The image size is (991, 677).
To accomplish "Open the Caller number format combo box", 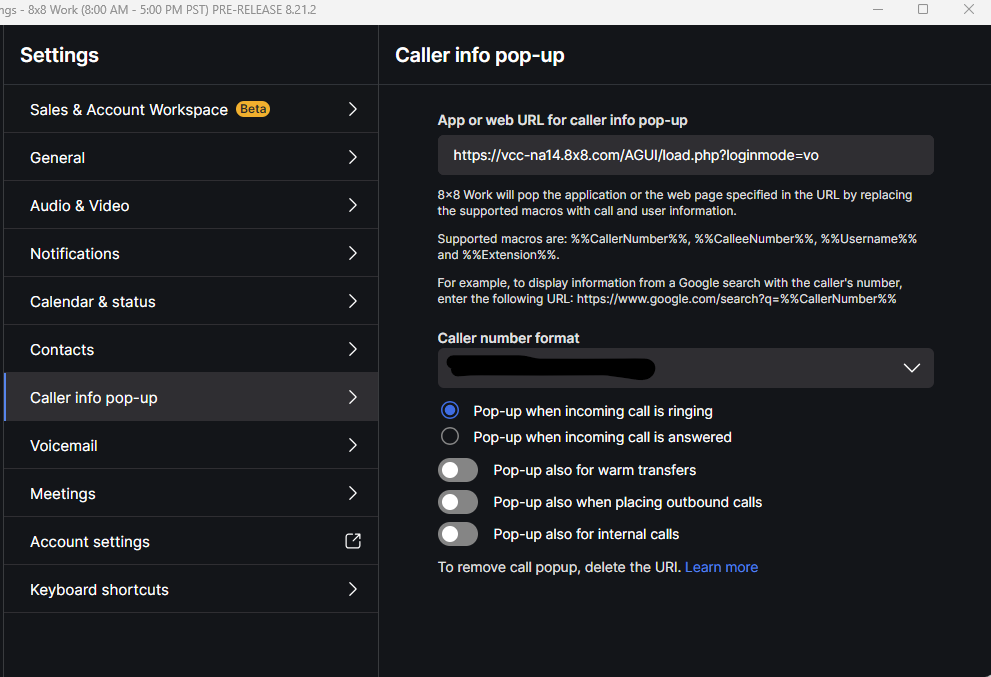I will tap(686, 368).
